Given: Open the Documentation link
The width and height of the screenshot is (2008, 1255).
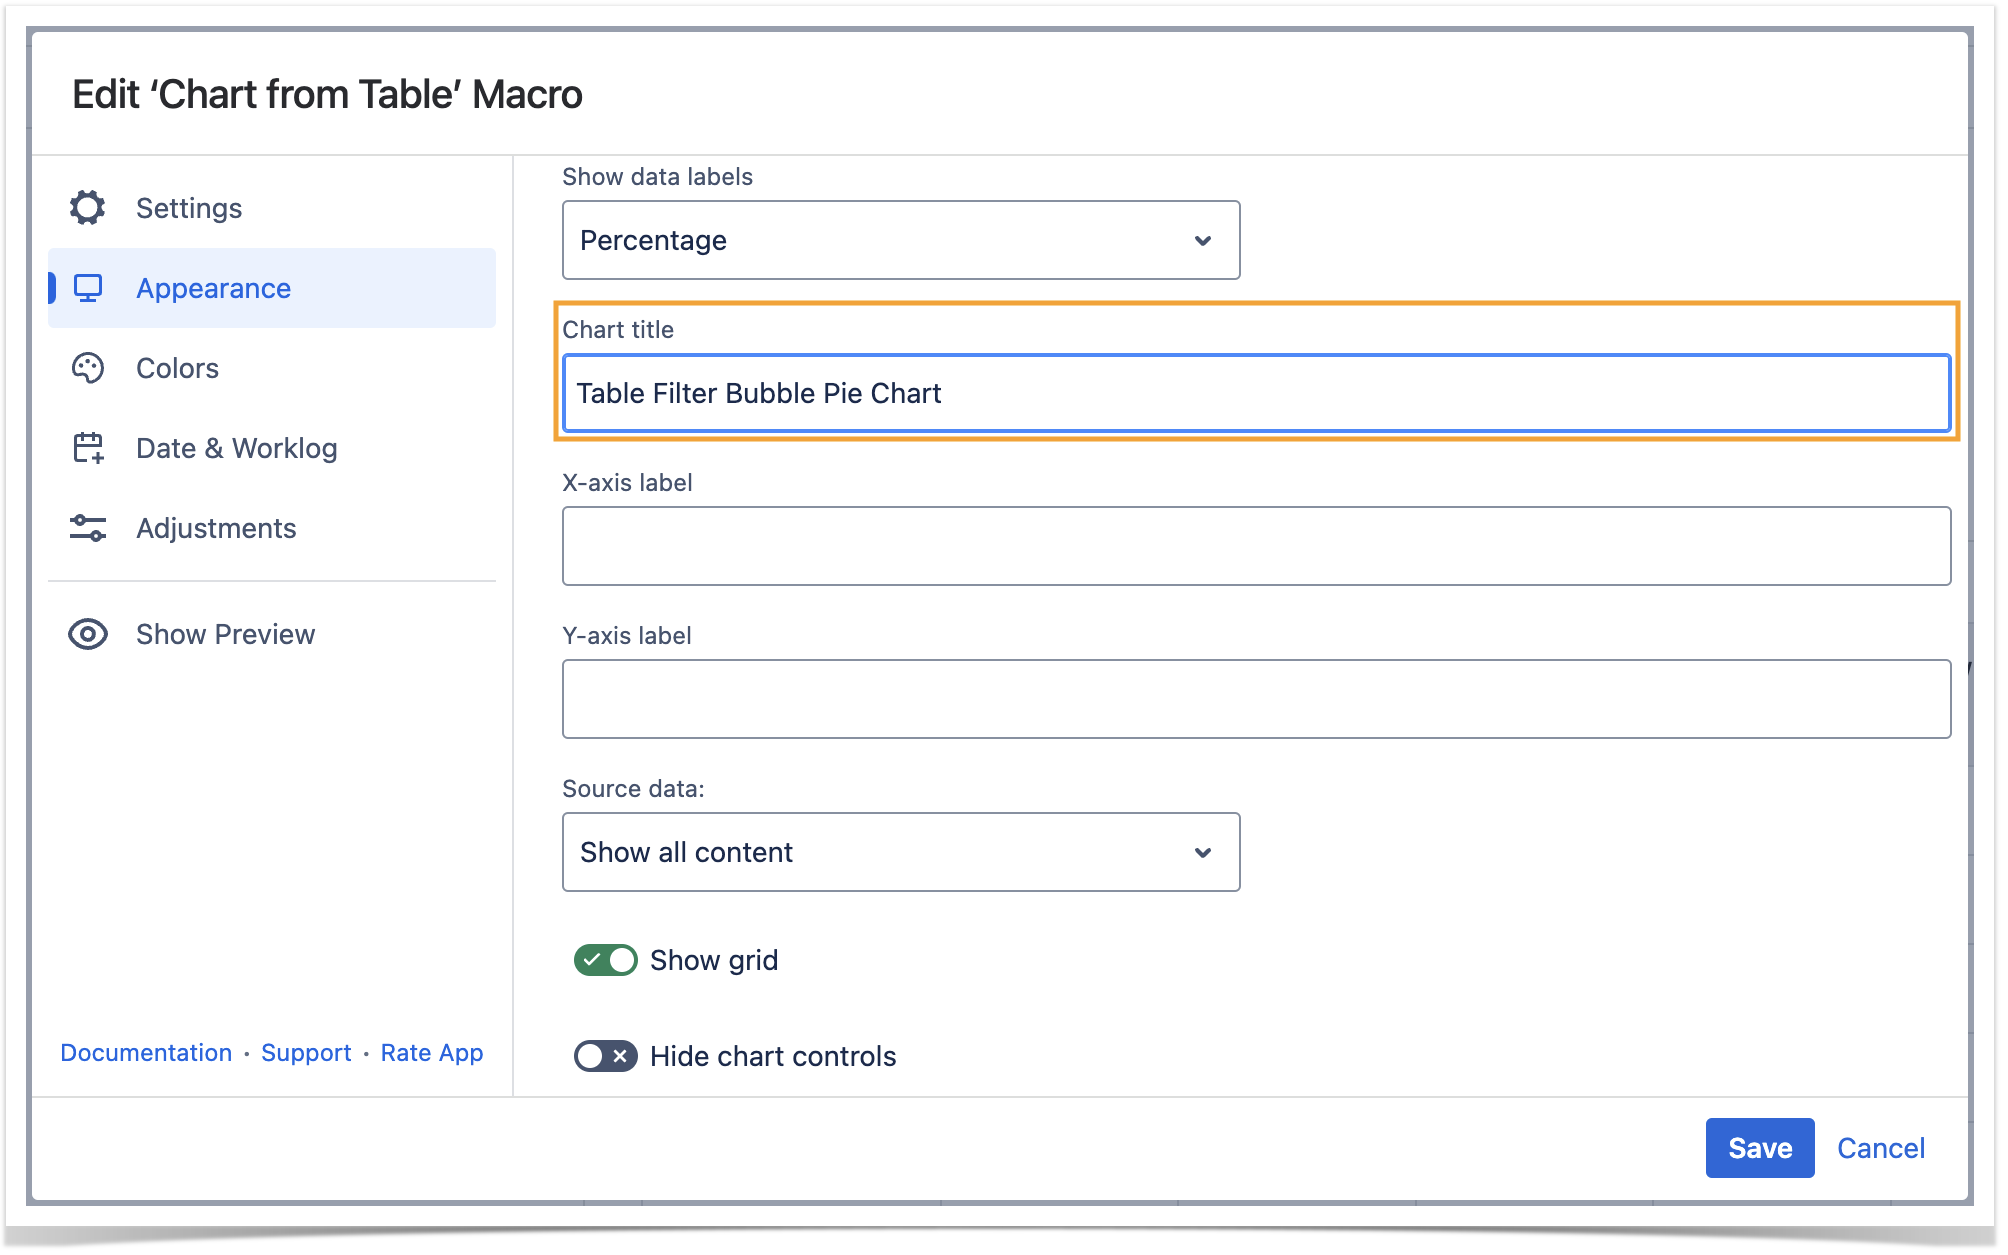Looking at the screenshot, I should point(146,1053).
